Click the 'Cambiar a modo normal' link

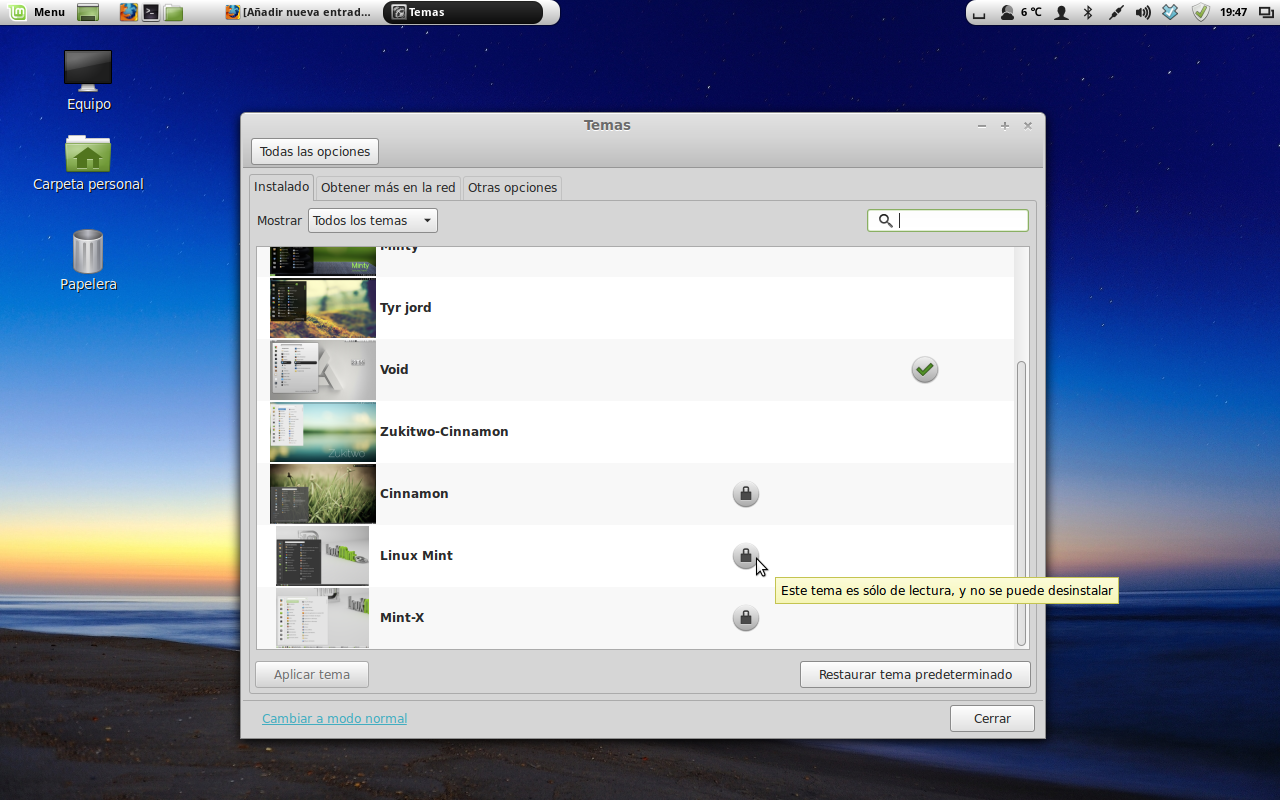tap(334, 718)
